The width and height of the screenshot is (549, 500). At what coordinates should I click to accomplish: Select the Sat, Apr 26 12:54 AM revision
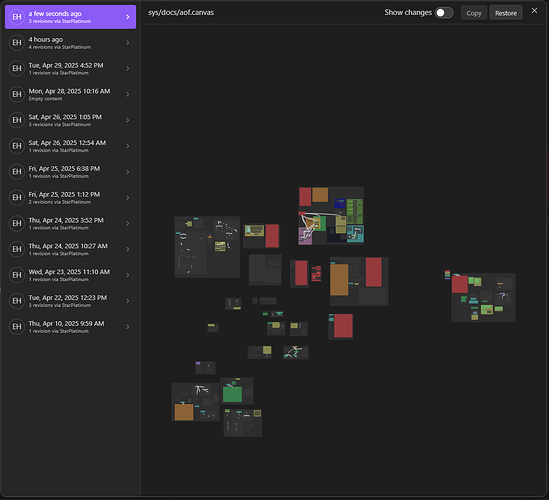point(70,146)
